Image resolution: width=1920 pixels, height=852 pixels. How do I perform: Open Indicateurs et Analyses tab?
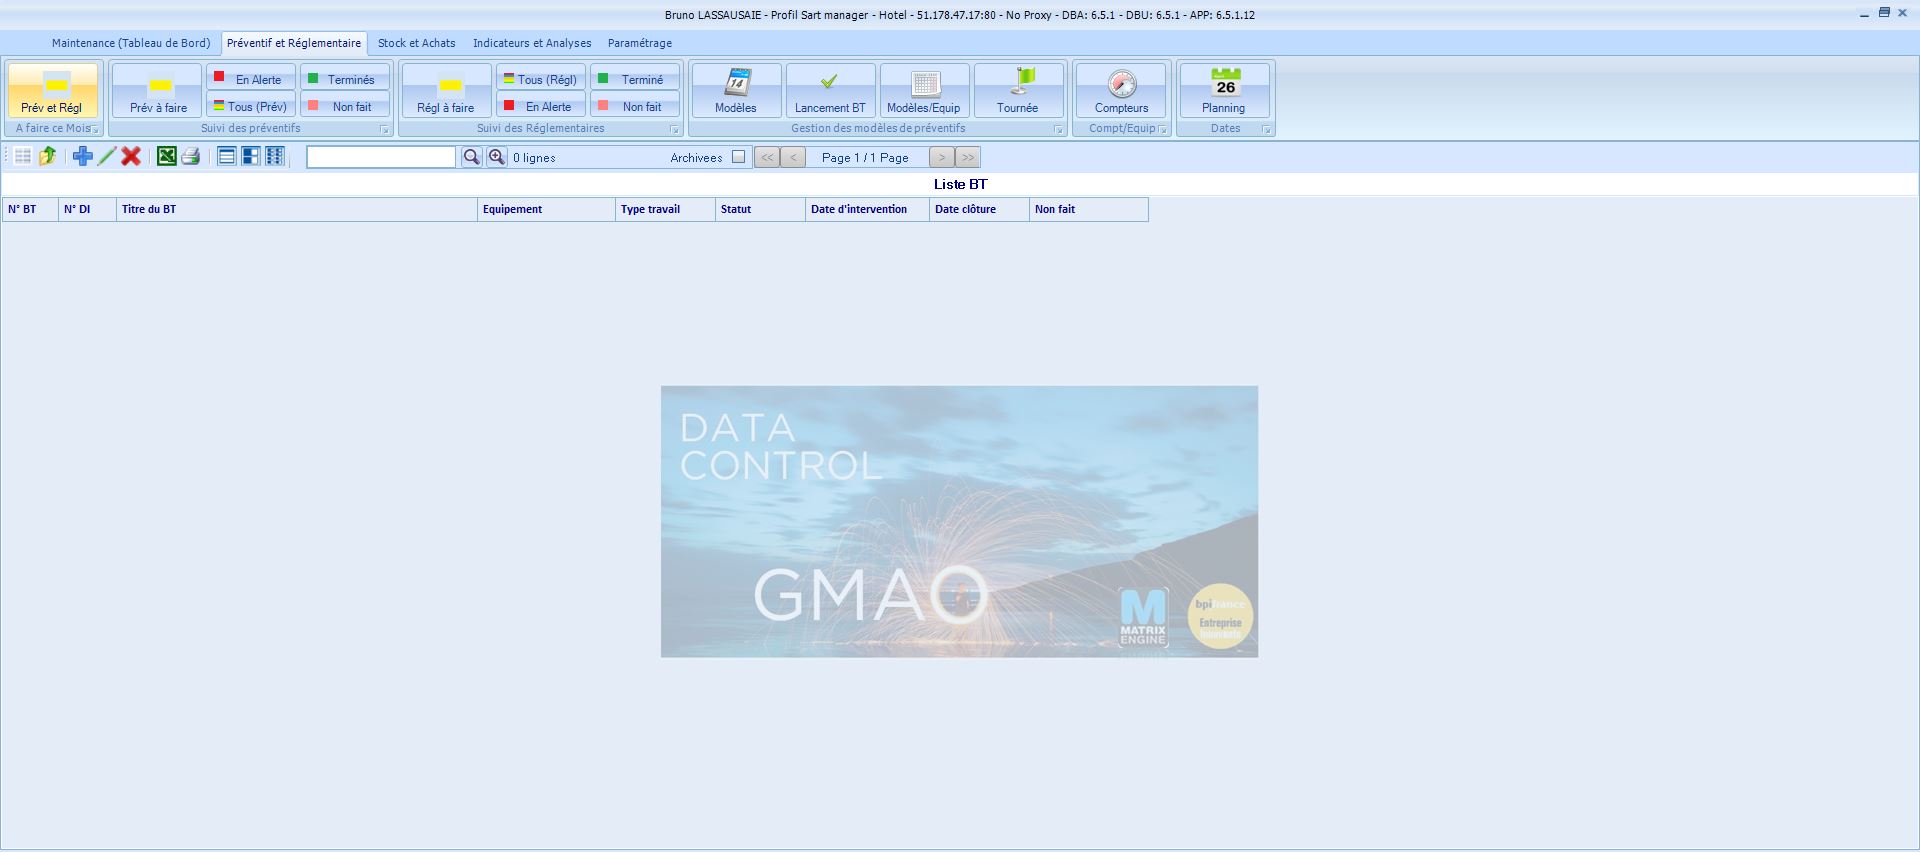point(532,43)
